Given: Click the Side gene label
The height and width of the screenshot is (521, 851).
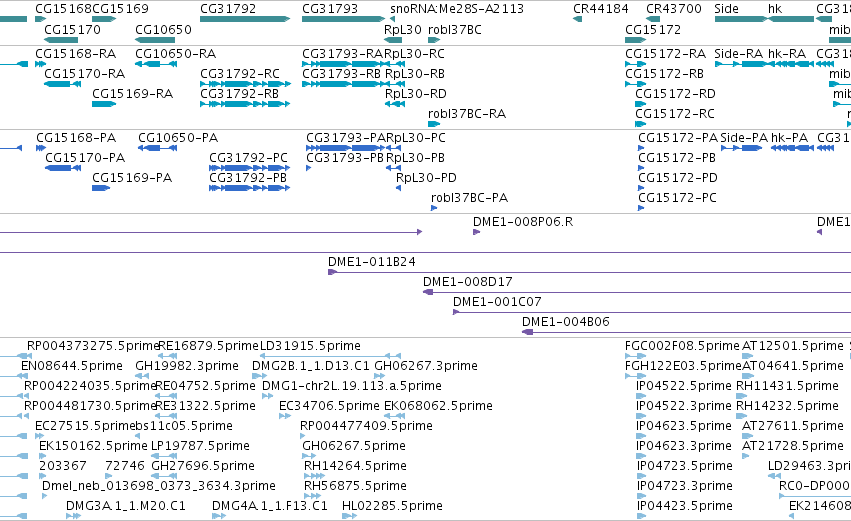Looking at the screenshot, I should [726, 9].
